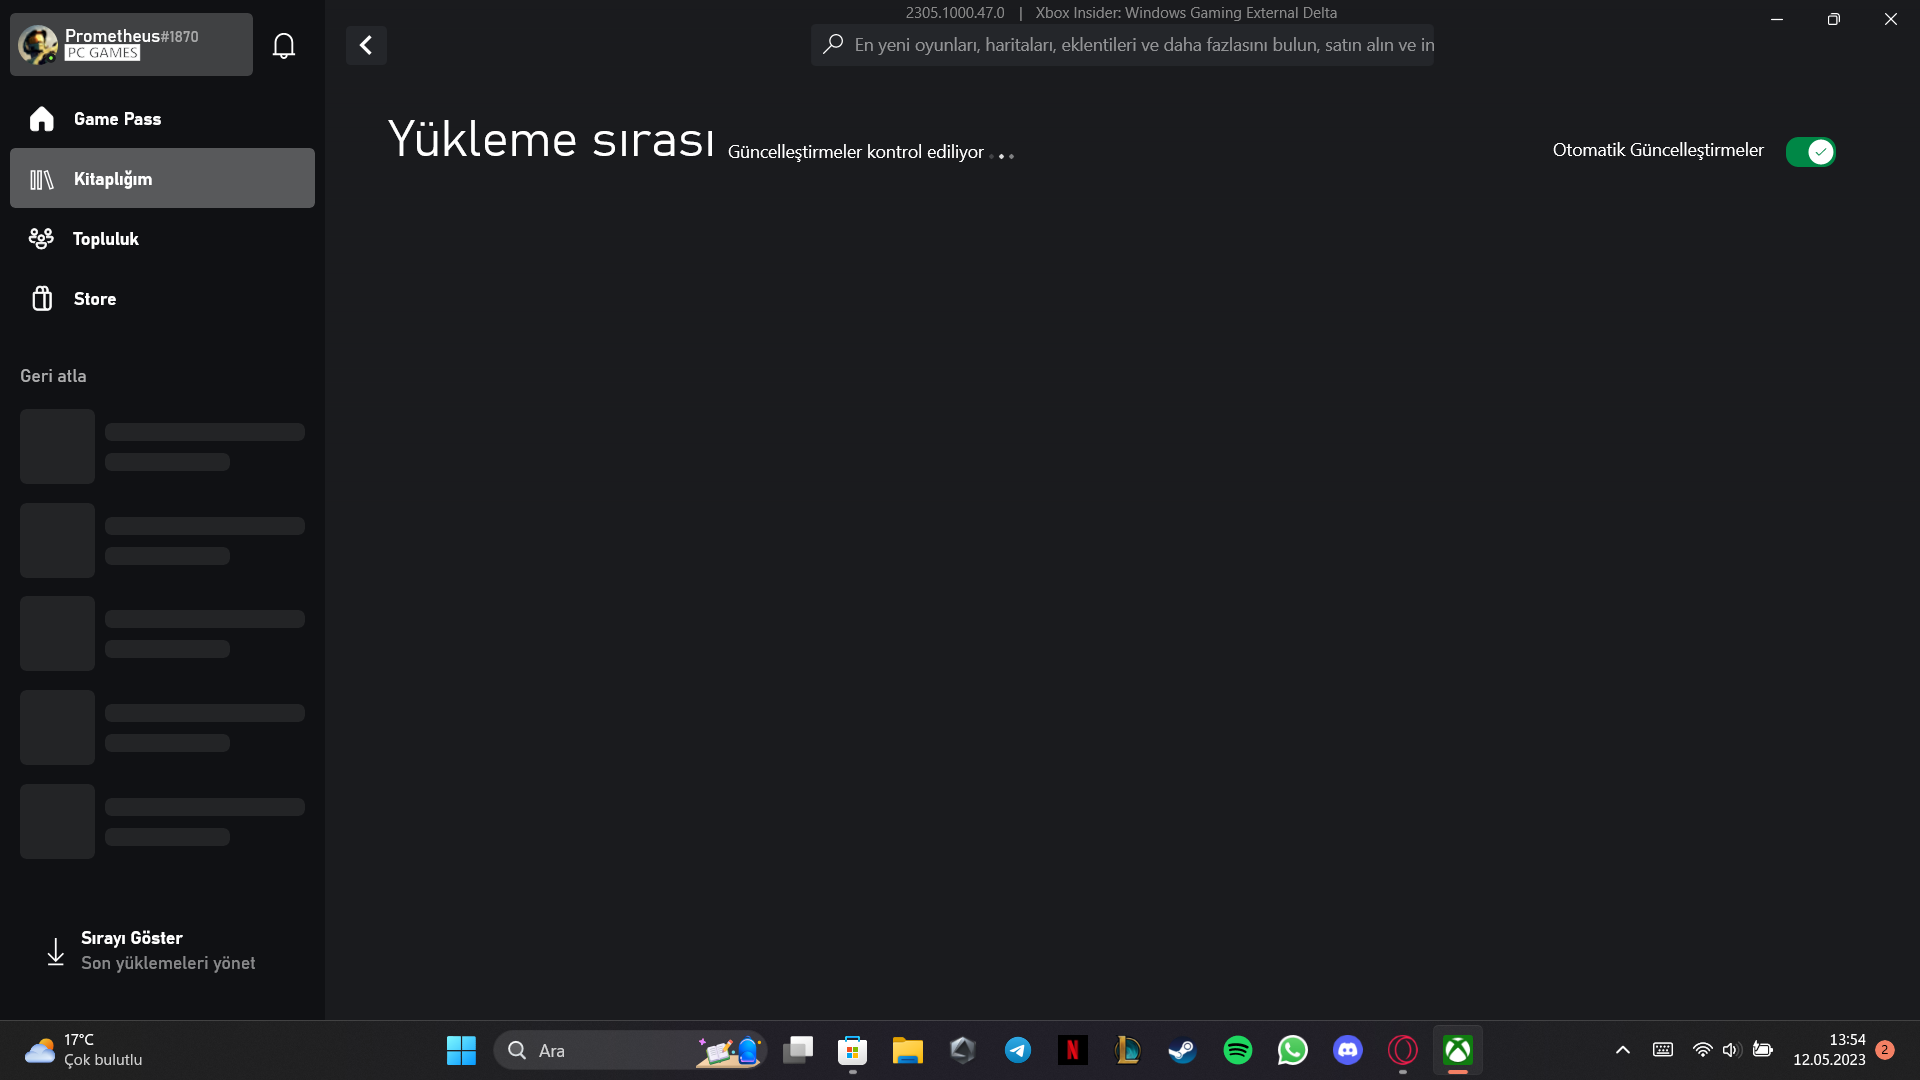Open WhatsApp from the taskbar
This screenshot has height=1080, width=1920.
pos(1292,1050)
